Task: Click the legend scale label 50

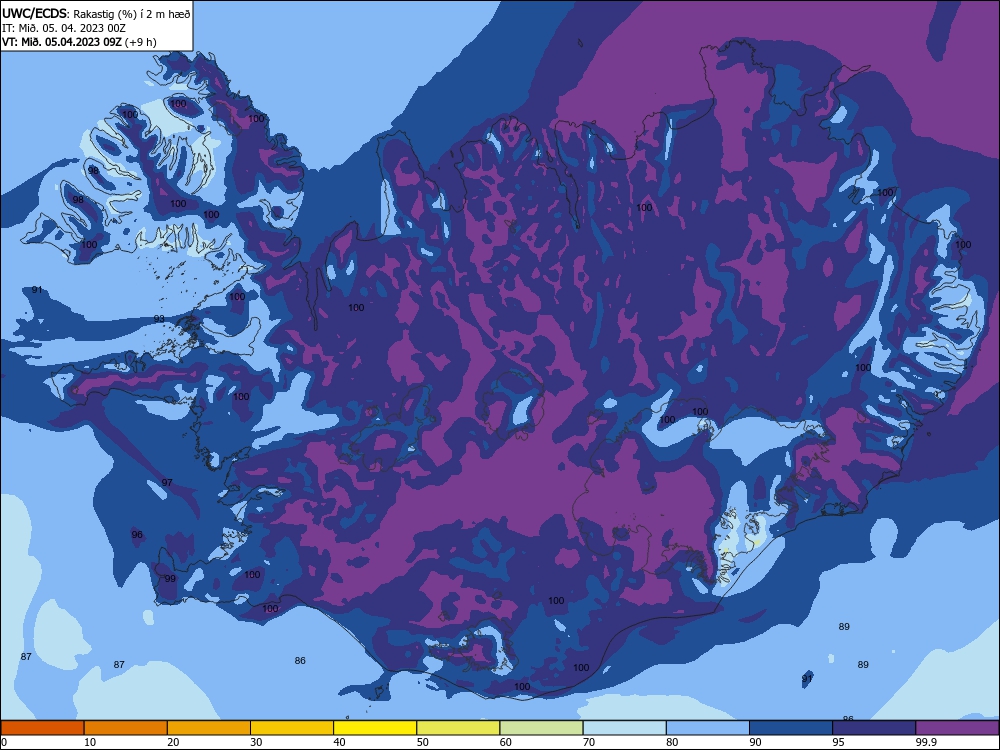Action: 423,742
